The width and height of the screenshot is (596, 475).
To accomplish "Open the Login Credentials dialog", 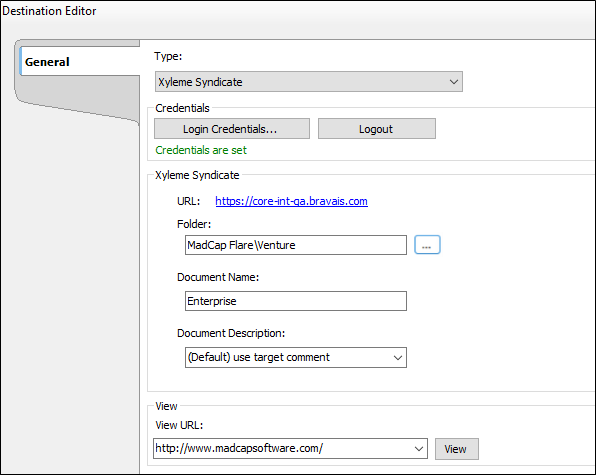I will pyautogui.click(x=232, y=129).
